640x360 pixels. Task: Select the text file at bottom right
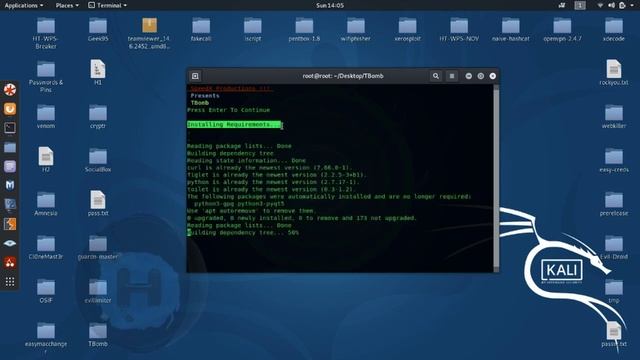tap(614, 334)
